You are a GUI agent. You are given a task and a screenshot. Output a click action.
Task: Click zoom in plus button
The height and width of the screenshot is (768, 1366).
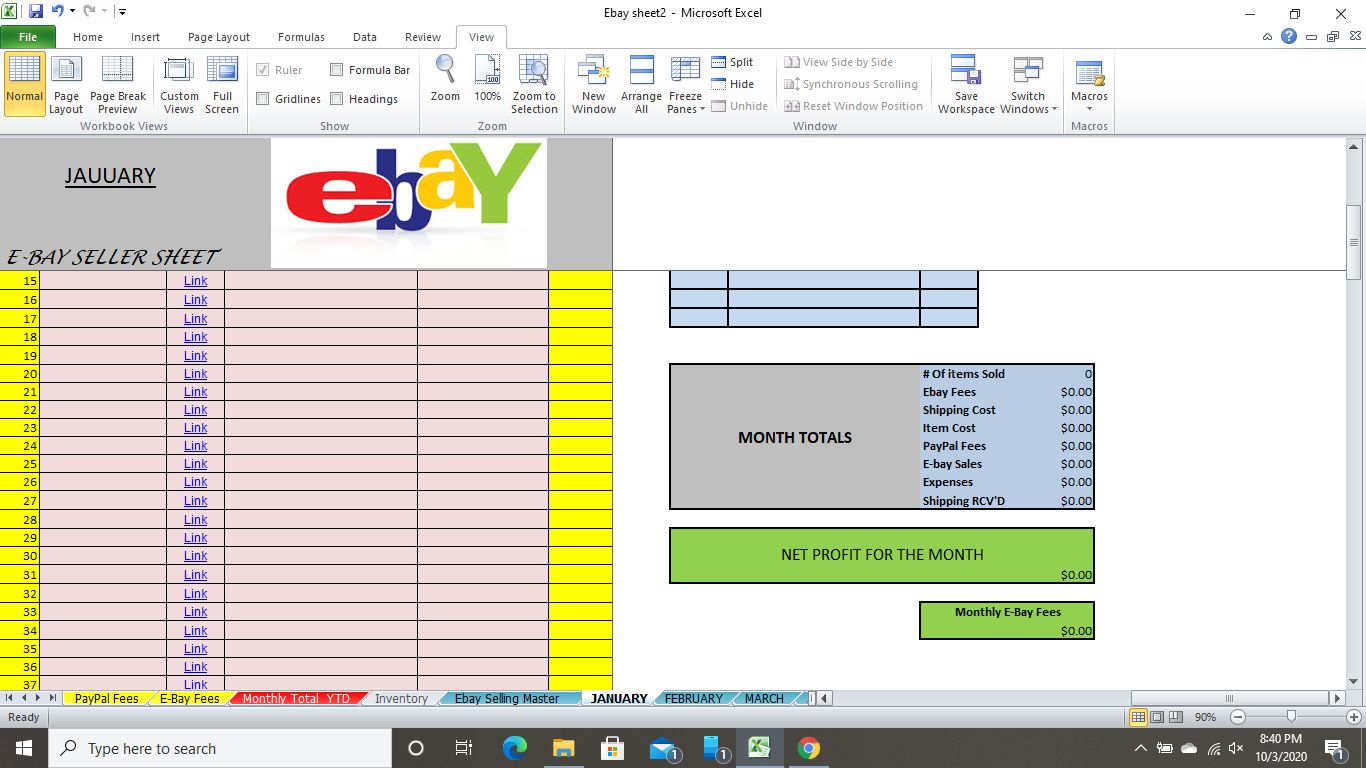point(1354,717)
